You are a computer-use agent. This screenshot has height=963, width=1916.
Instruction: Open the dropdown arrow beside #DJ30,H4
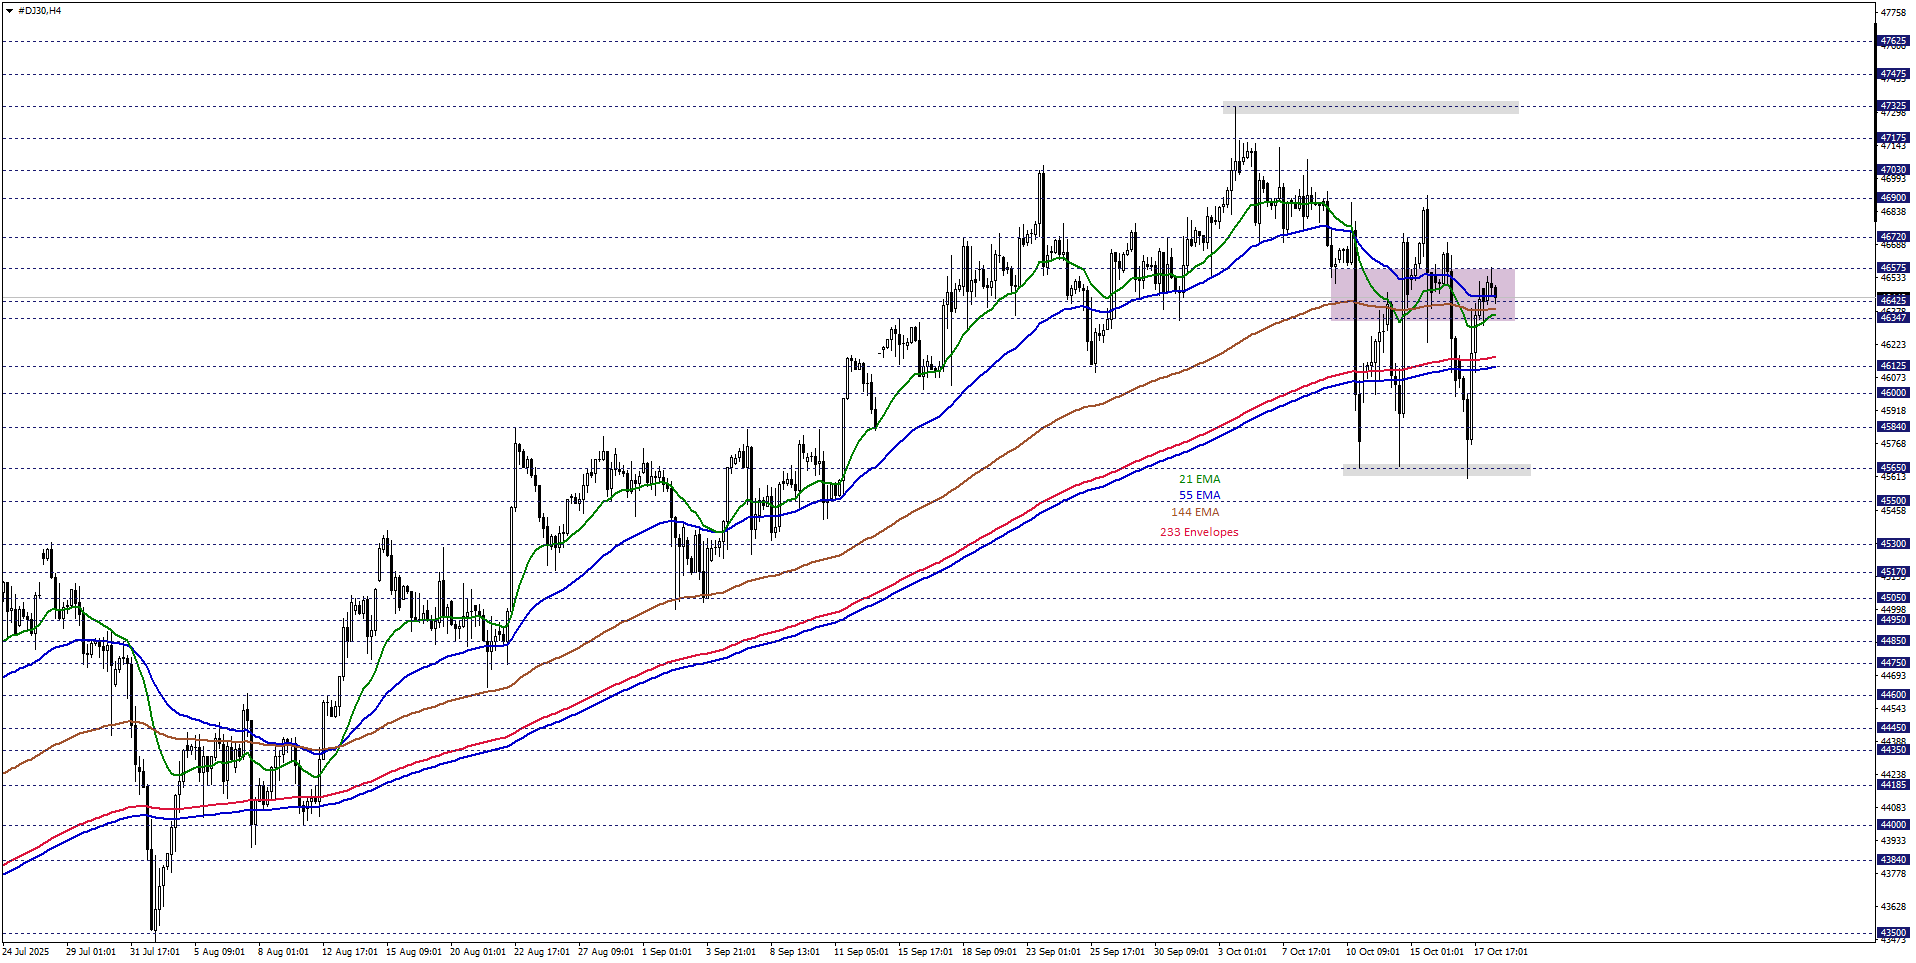[x=9, y=11]
